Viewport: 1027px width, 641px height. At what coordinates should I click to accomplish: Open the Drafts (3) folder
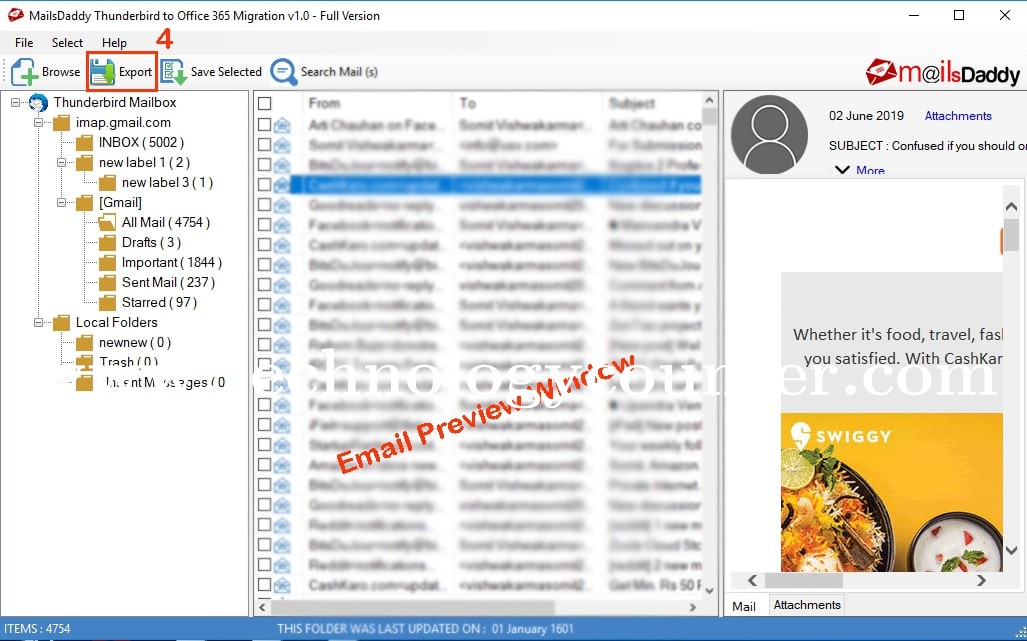151,242
